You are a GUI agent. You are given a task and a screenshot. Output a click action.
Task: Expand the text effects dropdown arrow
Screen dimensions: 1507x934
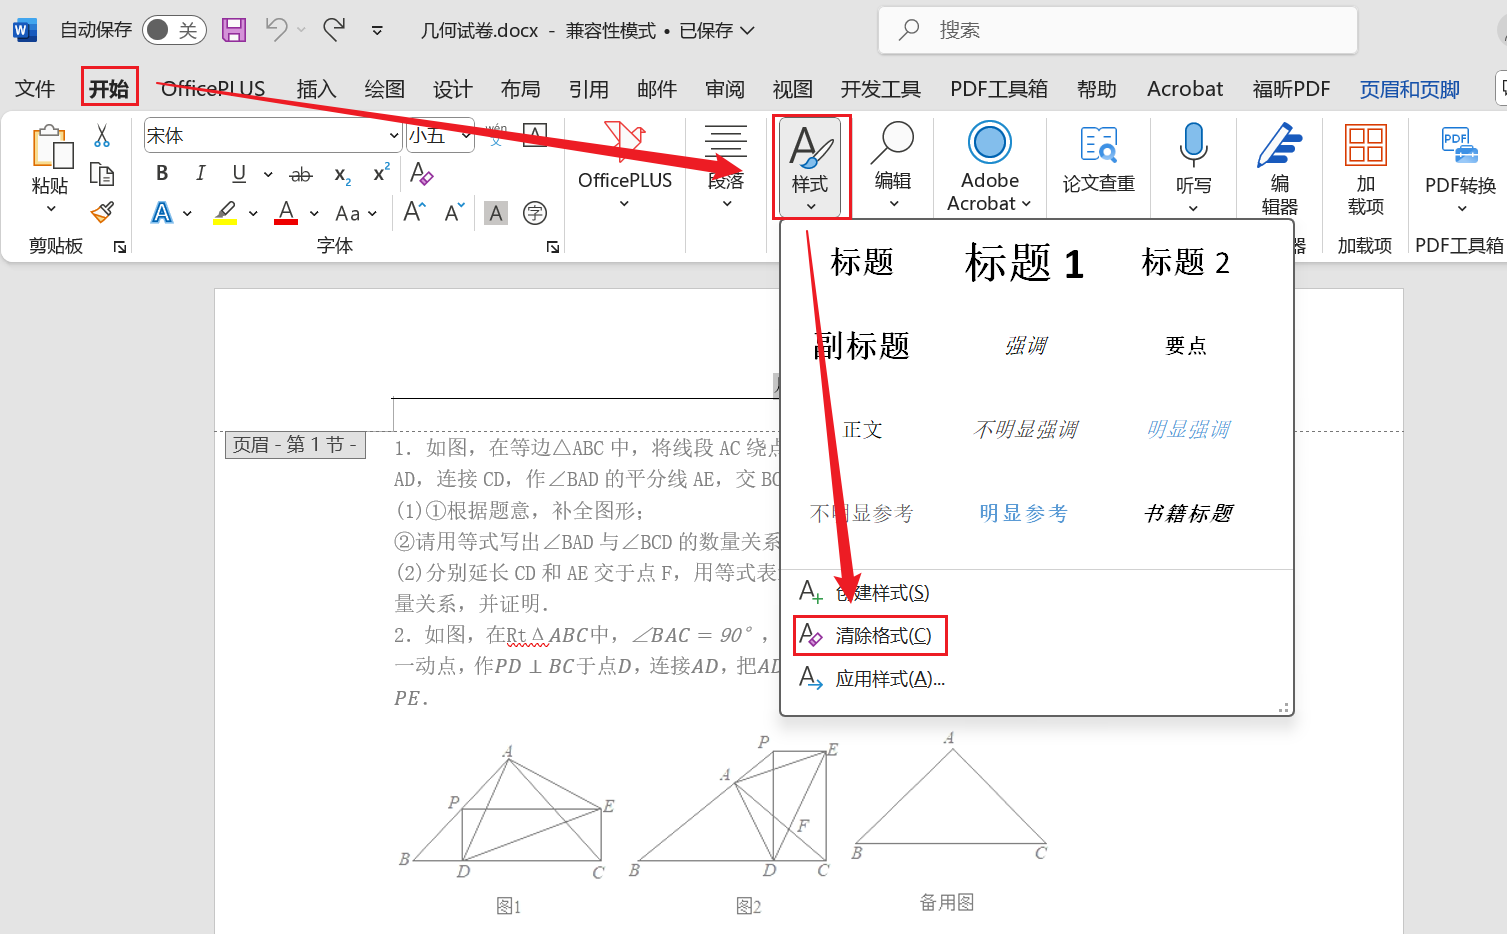[187, 213]
